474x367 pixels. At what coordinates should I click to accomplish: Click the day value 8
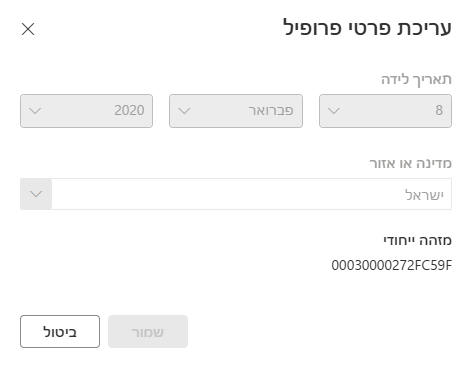point(439,110)
